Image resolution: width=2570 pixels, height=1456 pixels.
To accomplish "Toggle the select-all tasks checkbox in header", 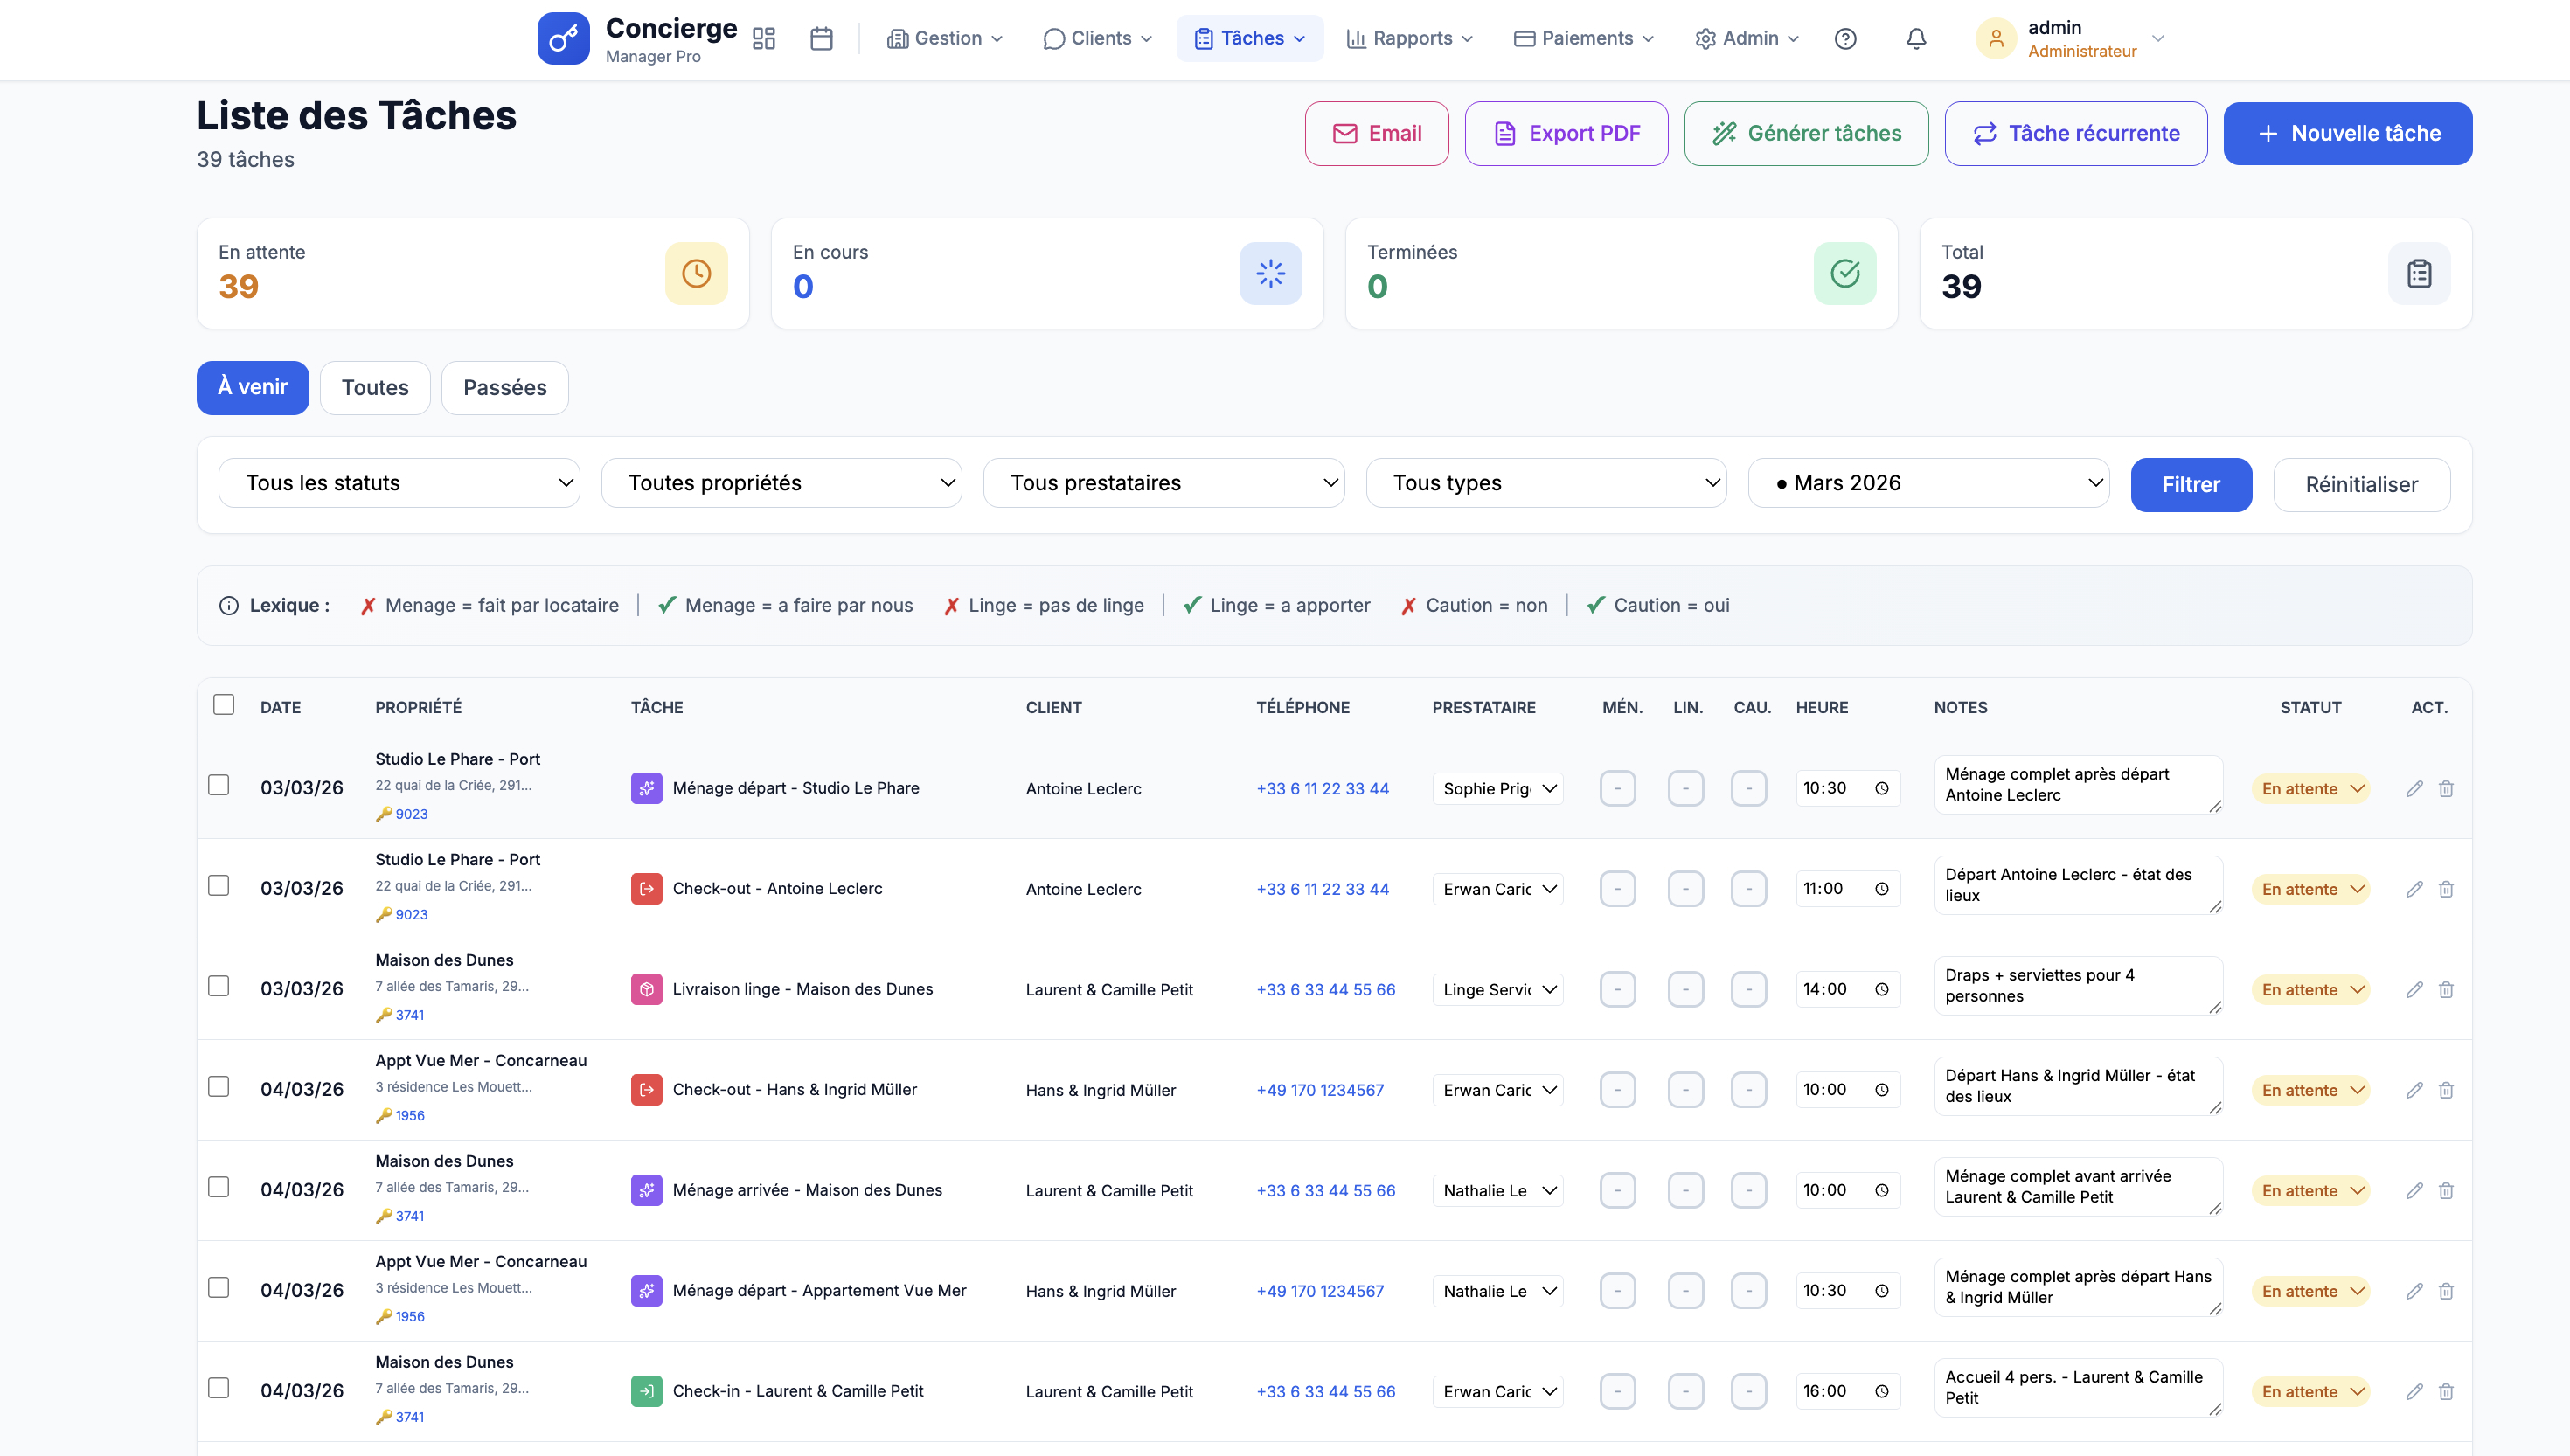I will tap(224, 705).
